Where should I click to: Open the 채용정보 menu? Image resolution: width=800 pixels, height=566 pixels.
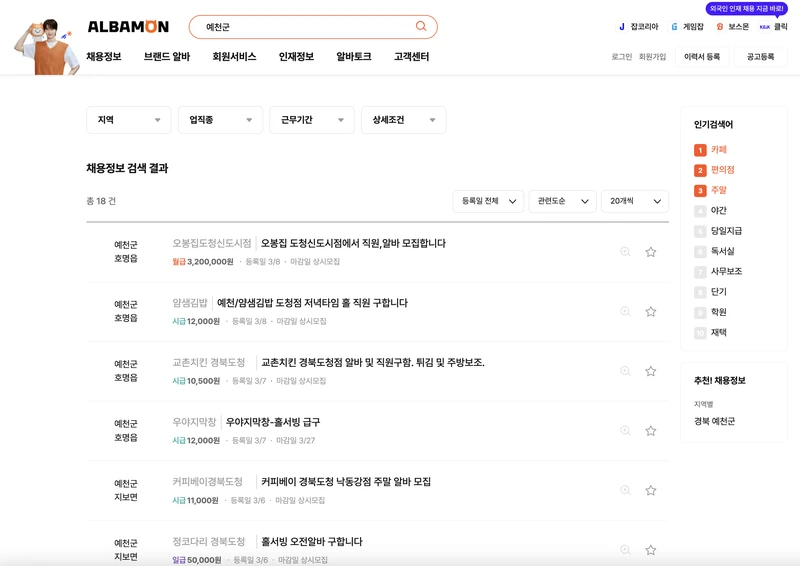point(104,57)
